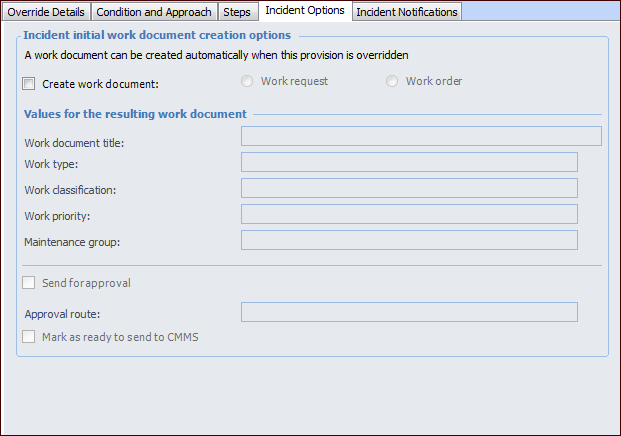Enable the Create work document checkbox
This screenshot has width=621, height=436.
(29, 84)
